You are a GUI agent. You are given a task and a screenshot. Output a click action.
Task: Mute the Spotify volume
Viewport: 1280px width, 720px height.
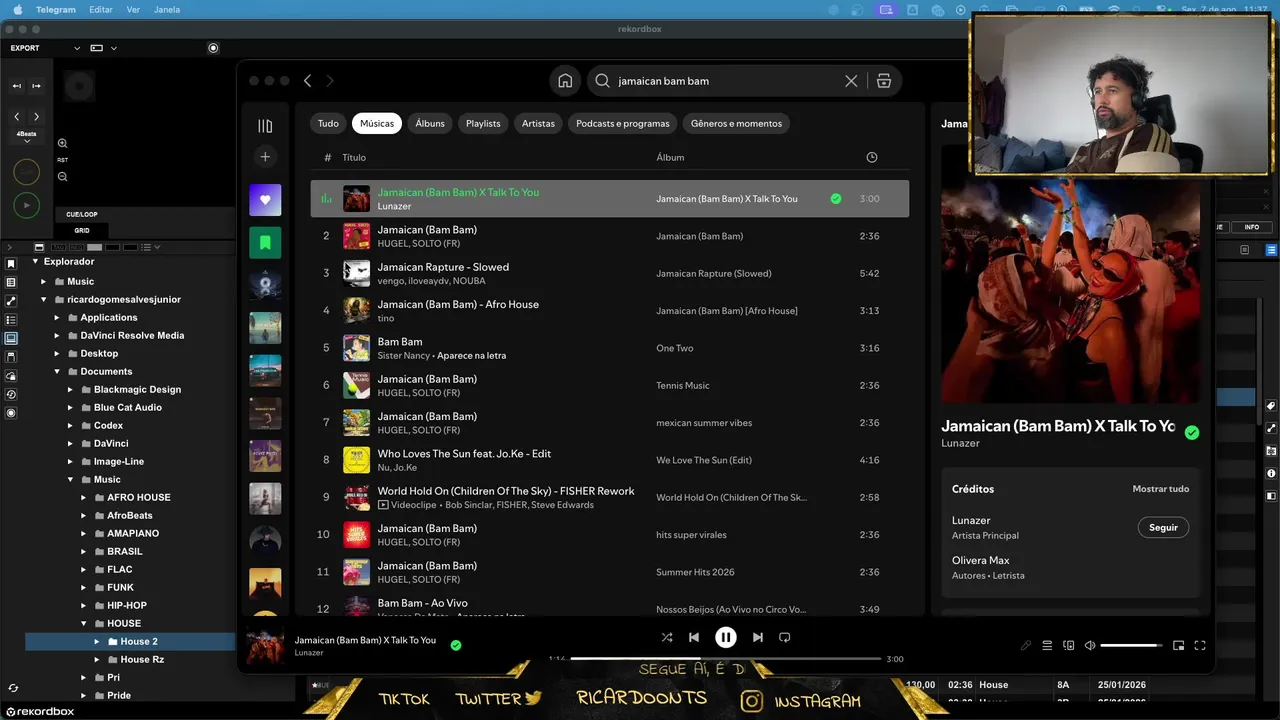click(x=1090, y=646)
